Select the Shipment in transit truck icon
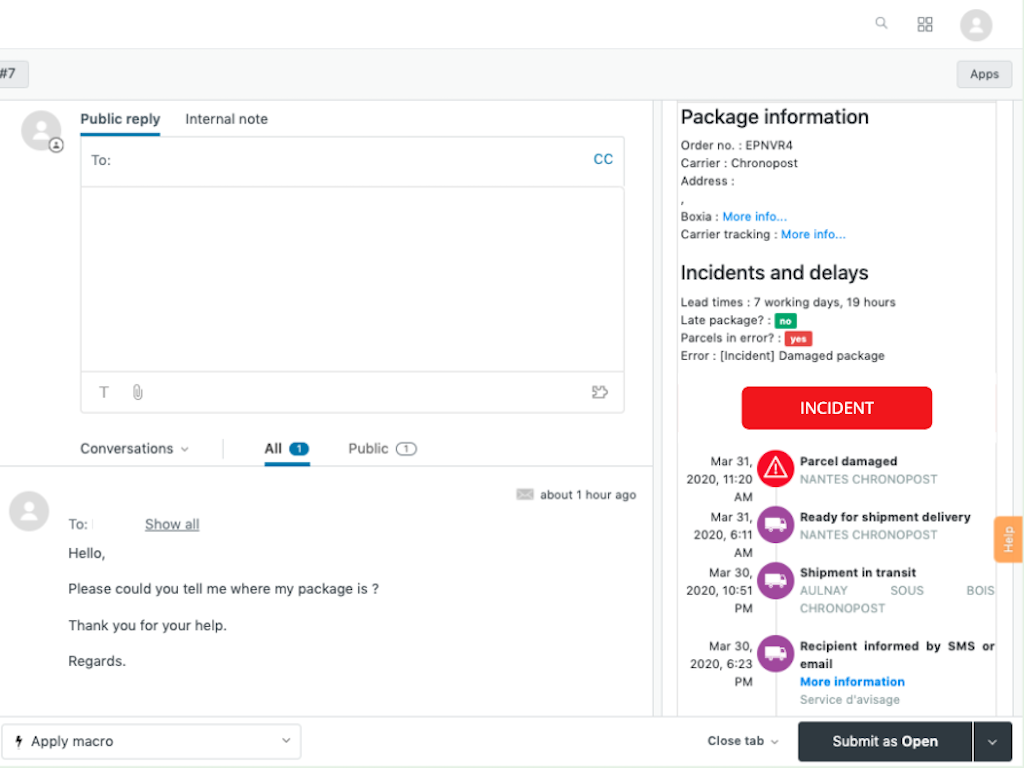The width and height of the screenshot is (1024, 768). (775, 581)
